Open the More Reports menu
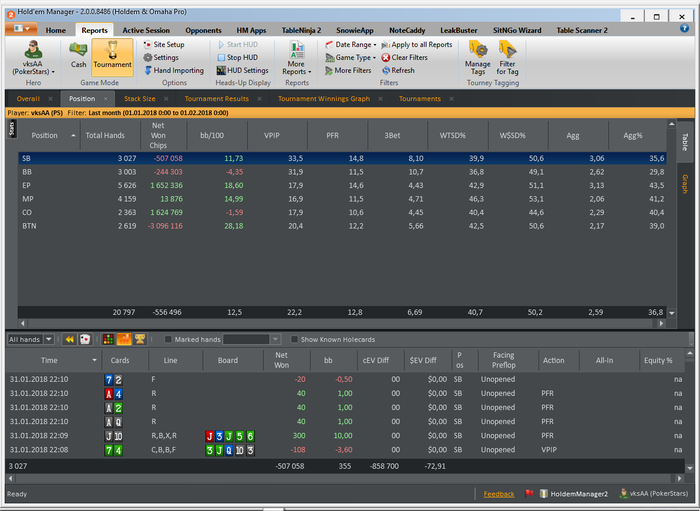The image size is (700, 511). pos(296,58)
